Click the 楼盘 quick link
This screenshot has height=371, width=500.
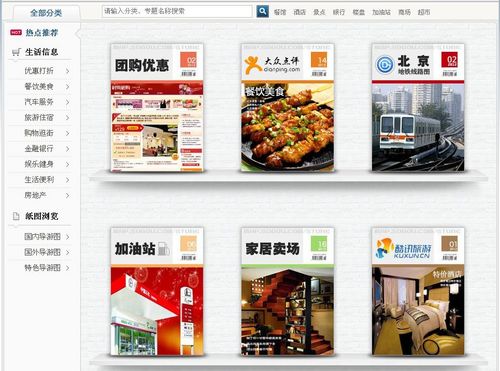pos(358,12)
